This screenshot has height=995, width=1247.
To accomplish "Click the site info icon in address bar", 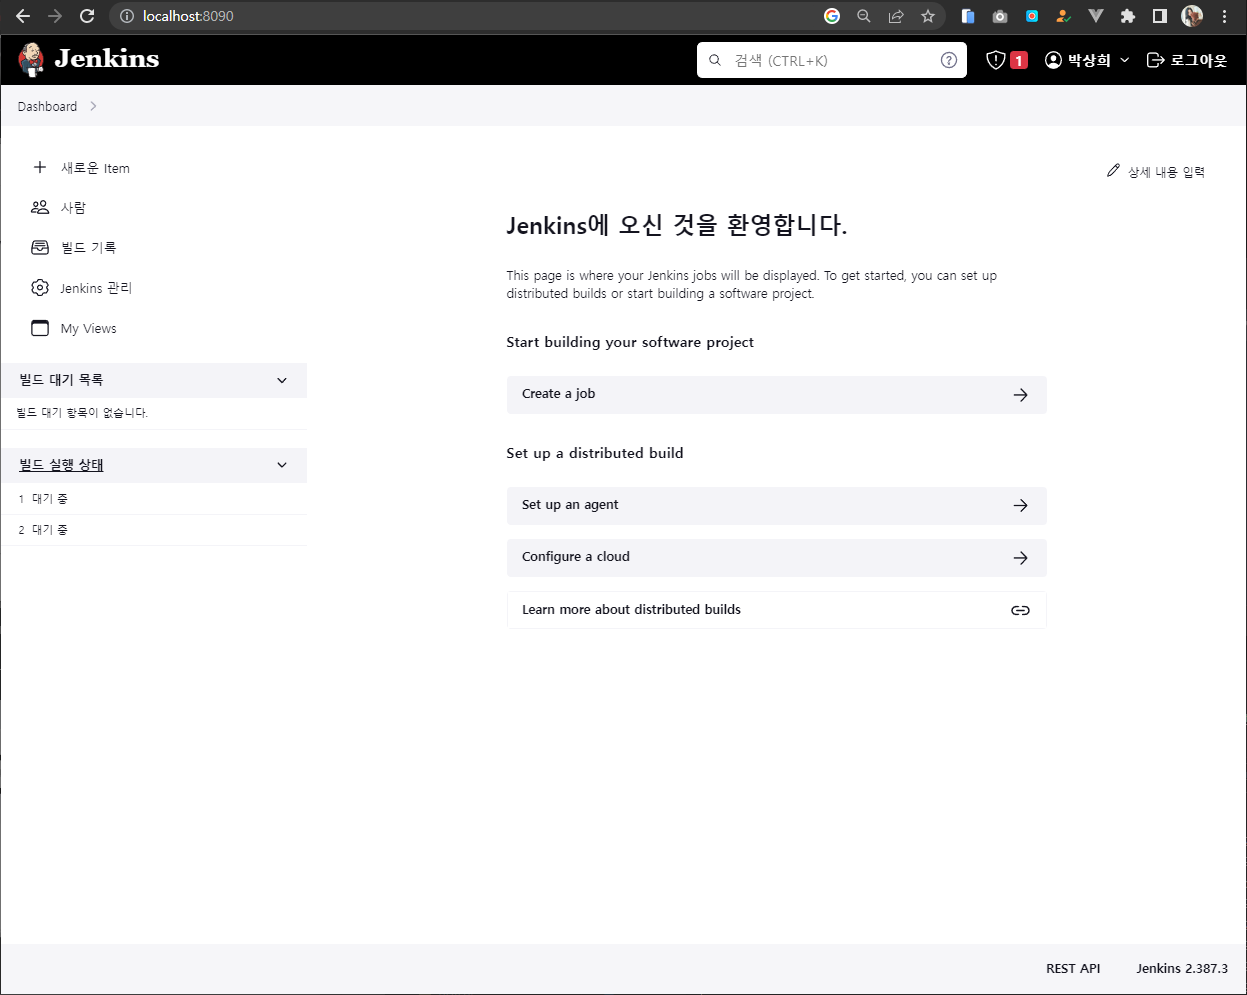I will coord(126,16).
